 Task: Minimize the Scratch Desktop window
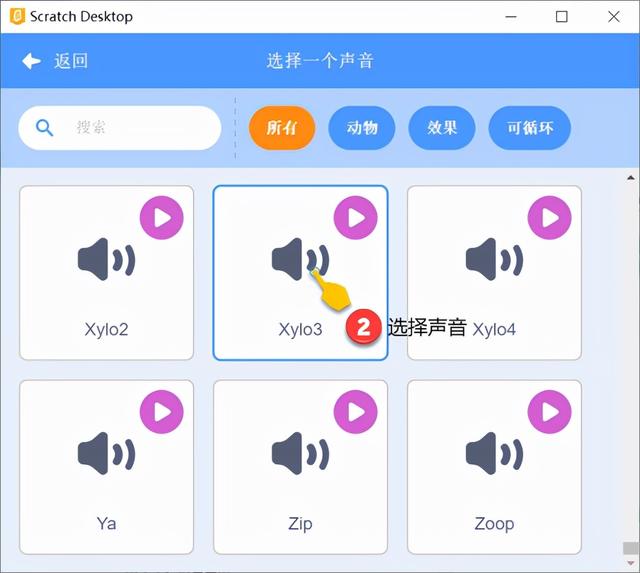[511, 17]
